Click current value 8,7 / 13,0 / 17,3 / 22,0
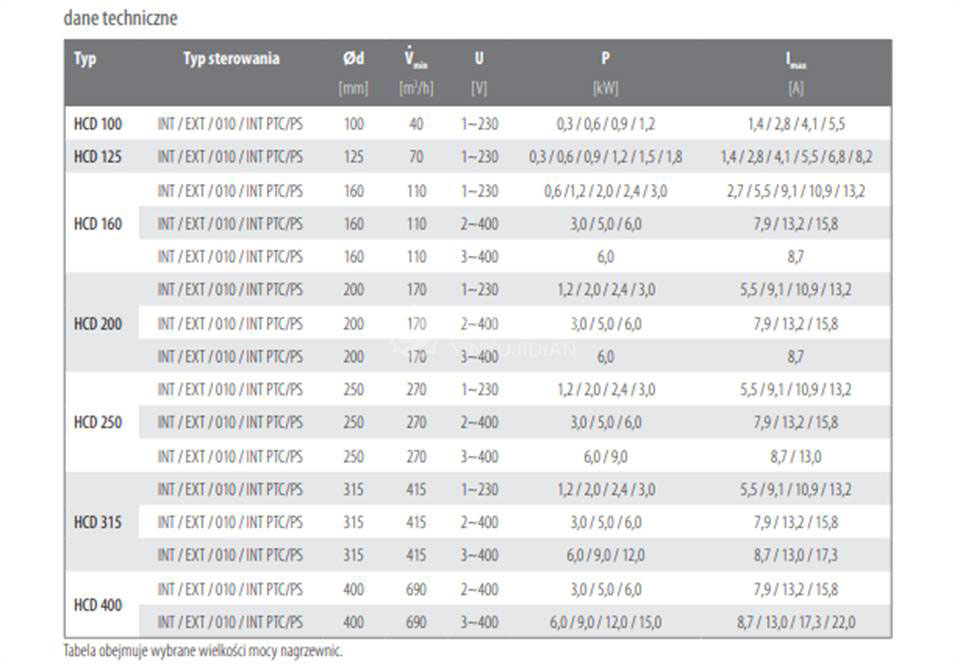This screenshot has width=960, height=664. pos(796,622)
